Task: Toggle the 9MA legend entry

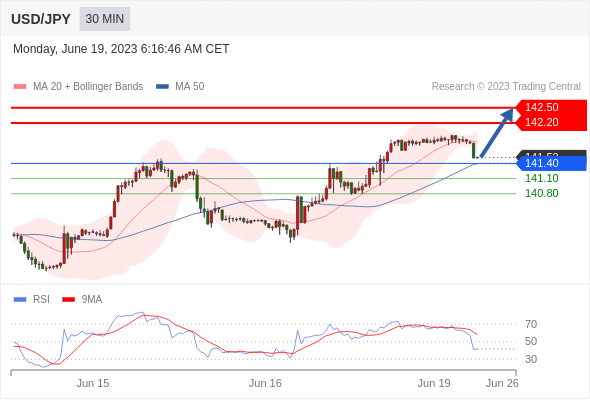Action: pos(82,300)
